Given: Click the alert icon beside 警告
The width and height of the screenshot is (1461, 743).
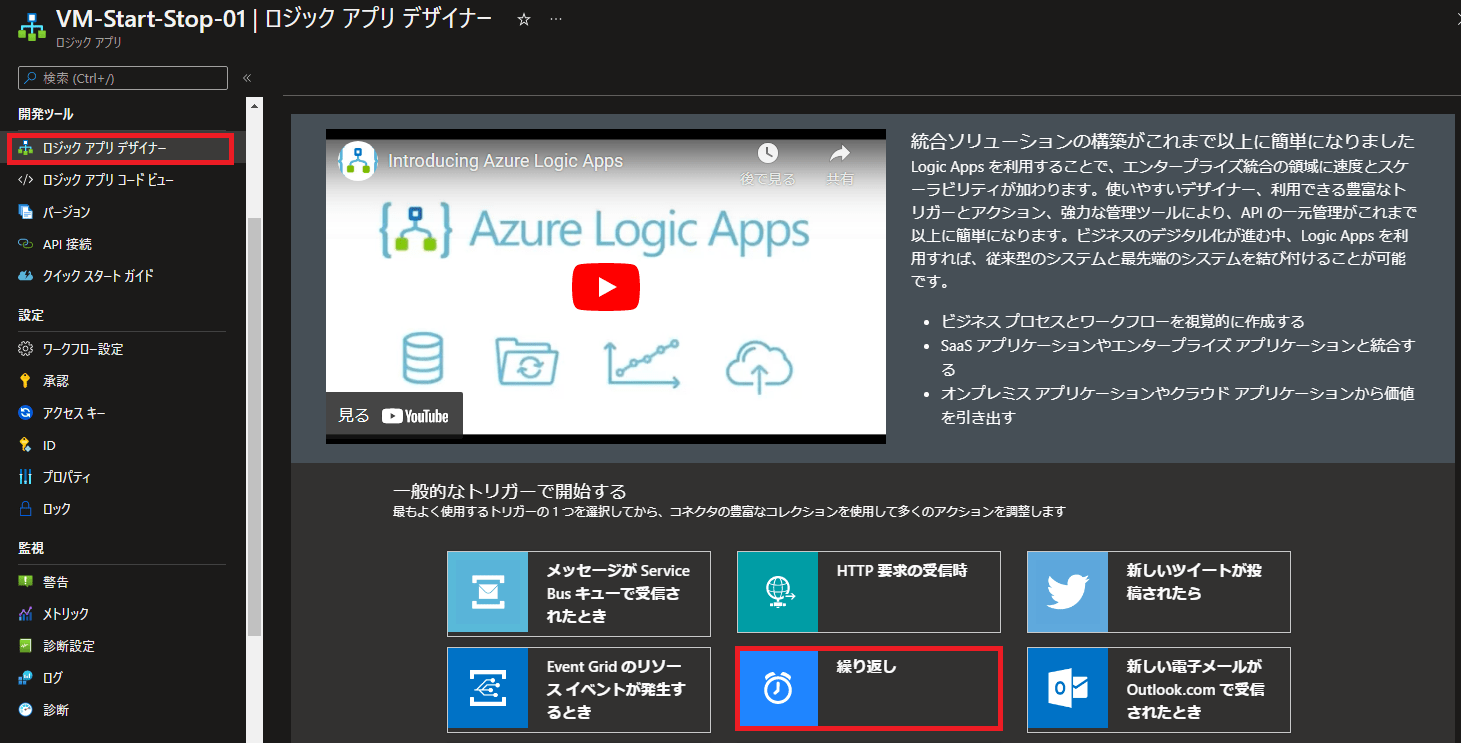Looking at the screenshot, I should click(x=26, y=582).
